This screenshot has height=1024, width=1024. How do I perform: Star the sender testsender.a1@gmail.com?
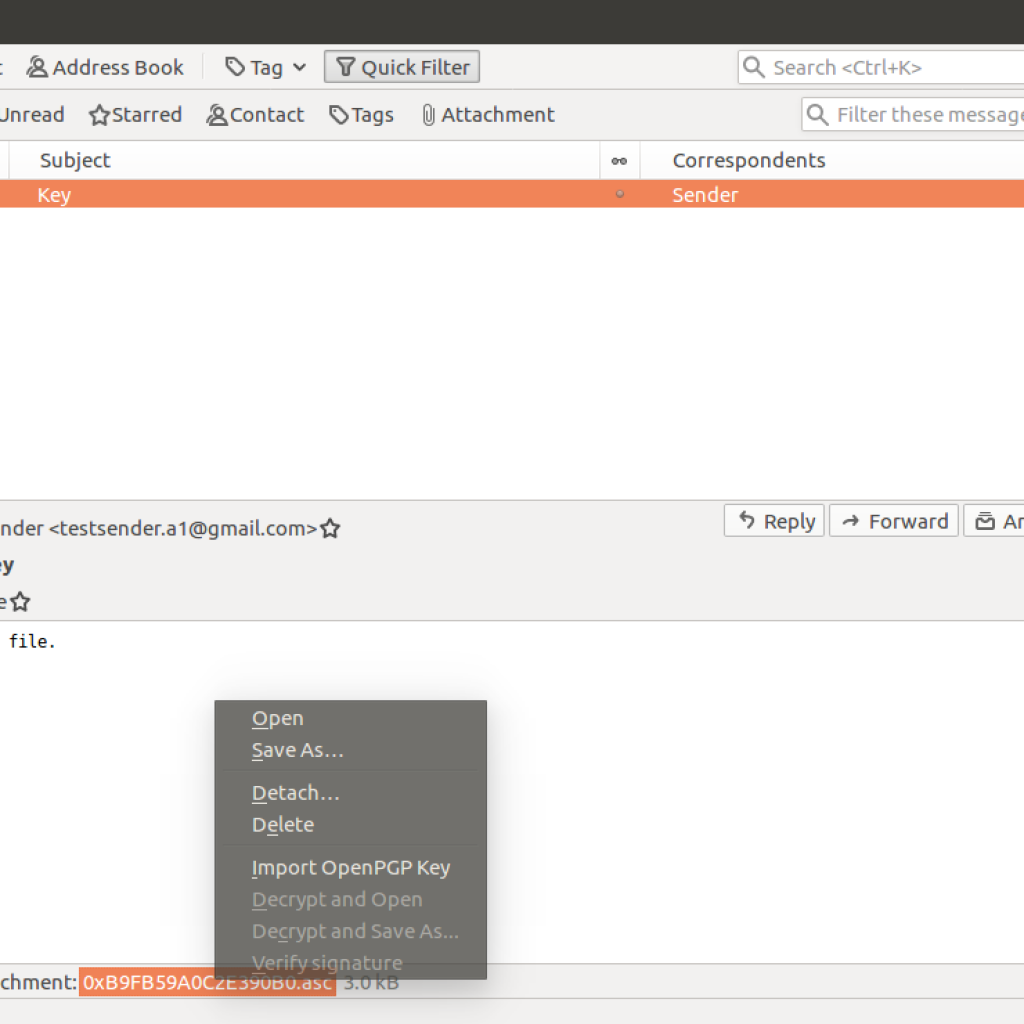click(330, 529)
